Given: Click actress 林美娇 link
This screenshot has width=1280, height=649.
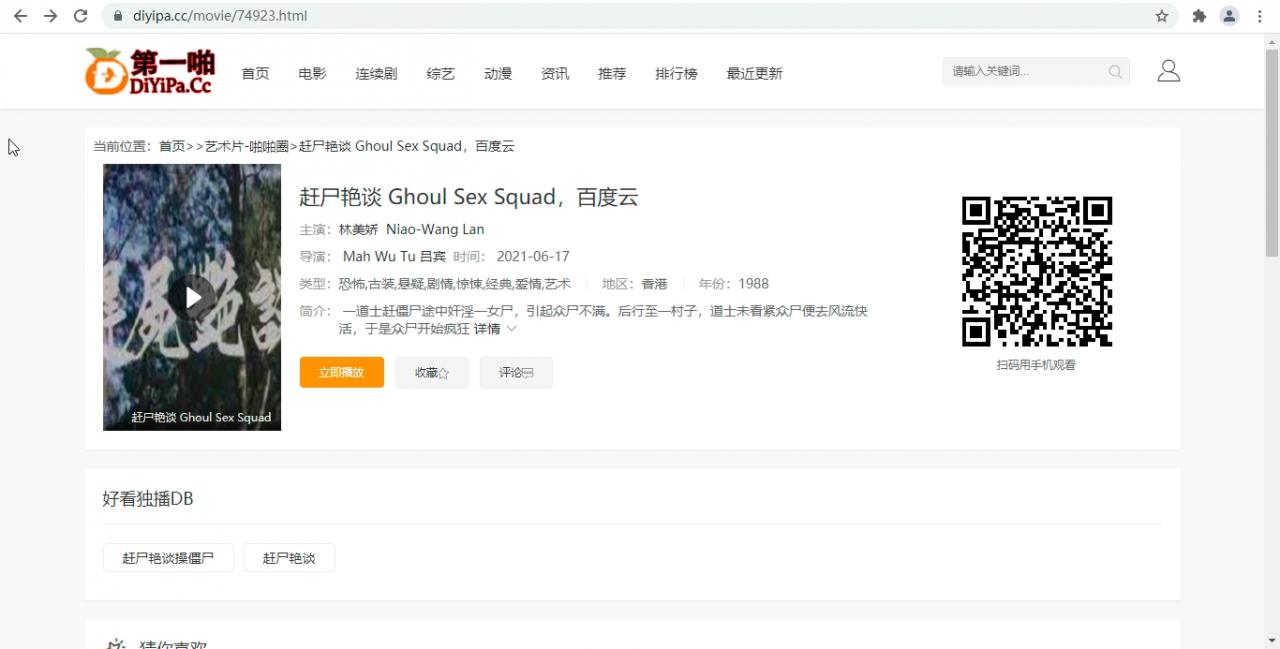Looking at the screenshot, I should (358, 229).
